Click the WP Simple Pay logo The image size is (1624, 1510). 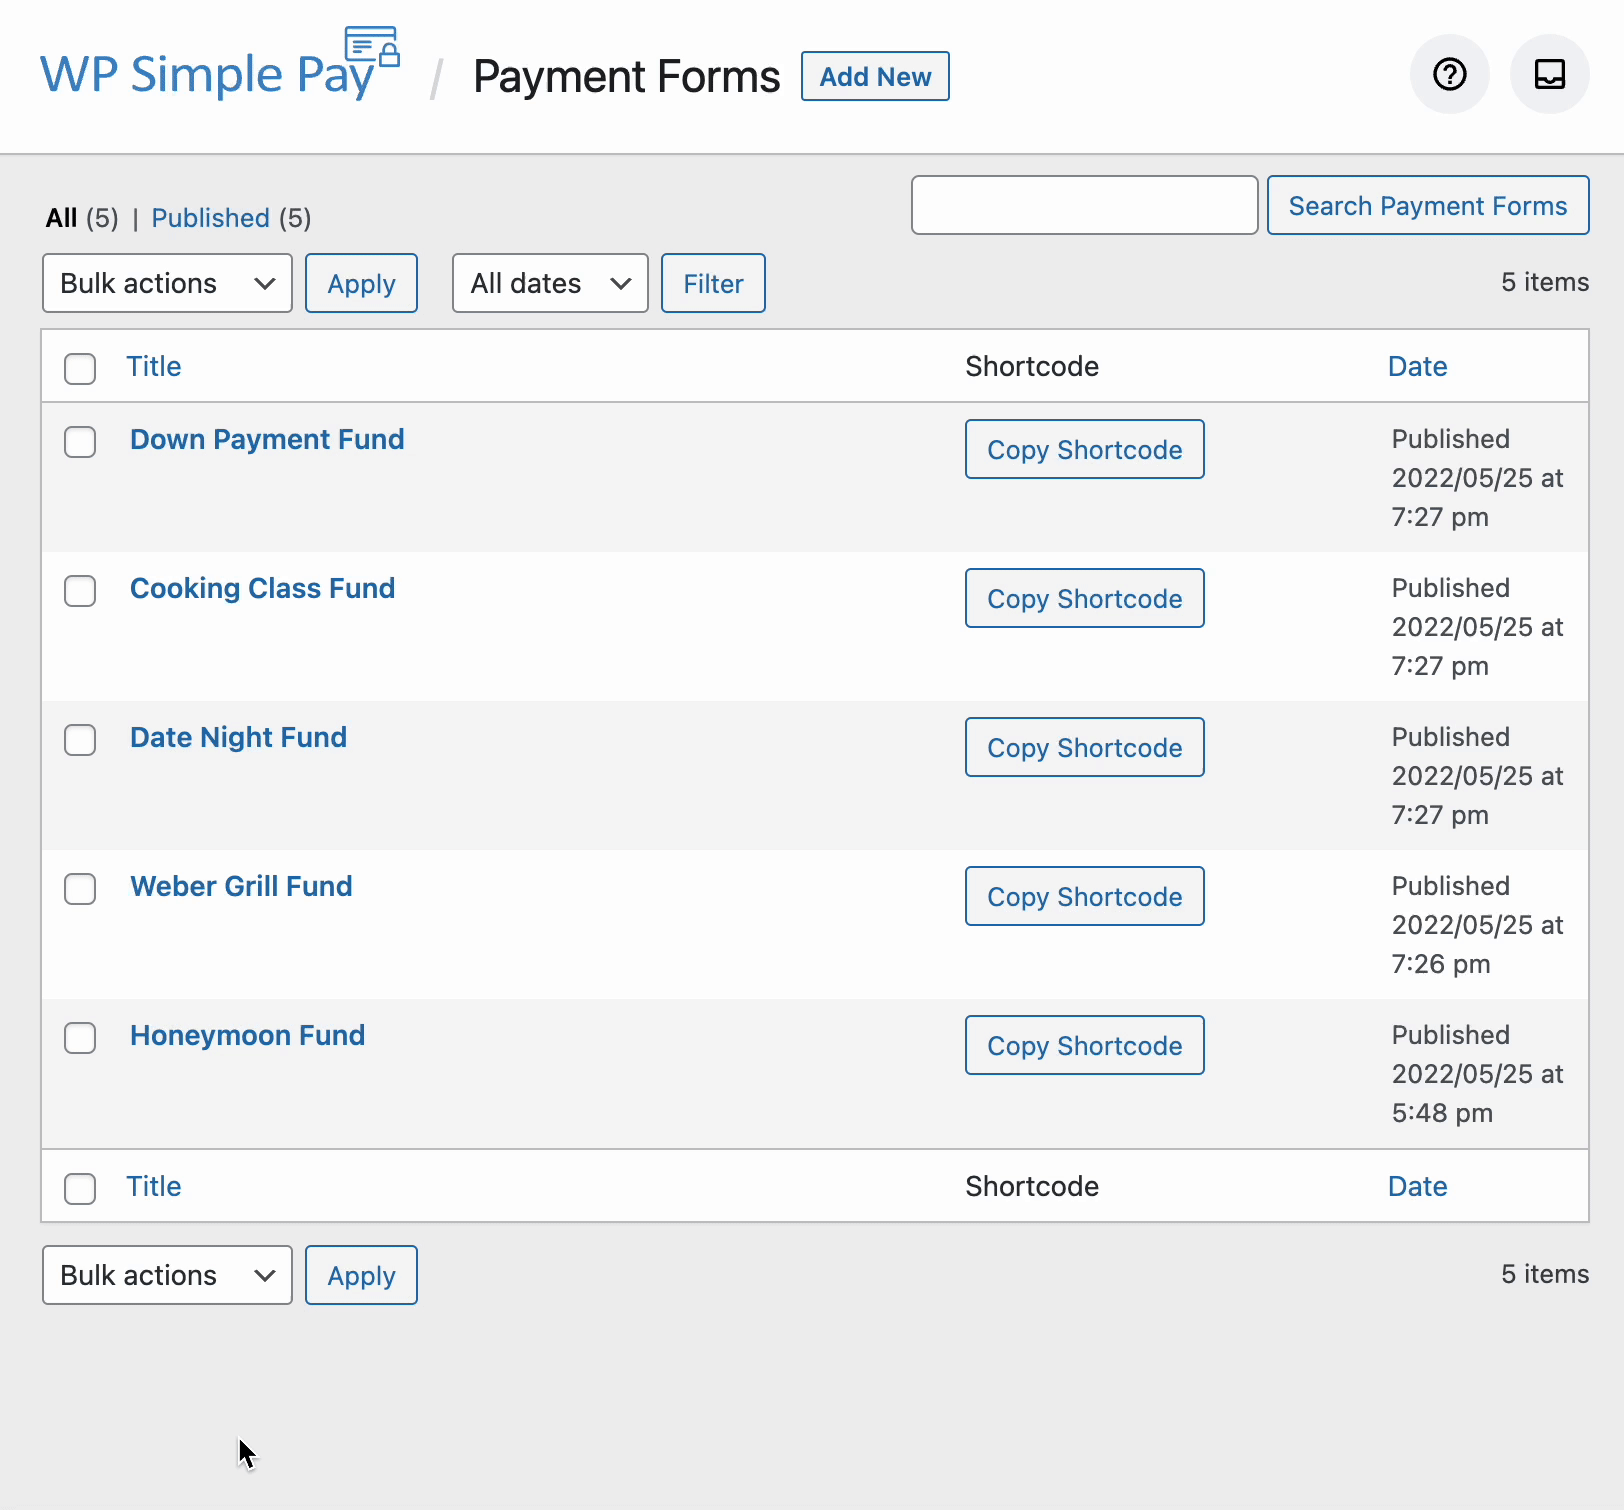220,70
